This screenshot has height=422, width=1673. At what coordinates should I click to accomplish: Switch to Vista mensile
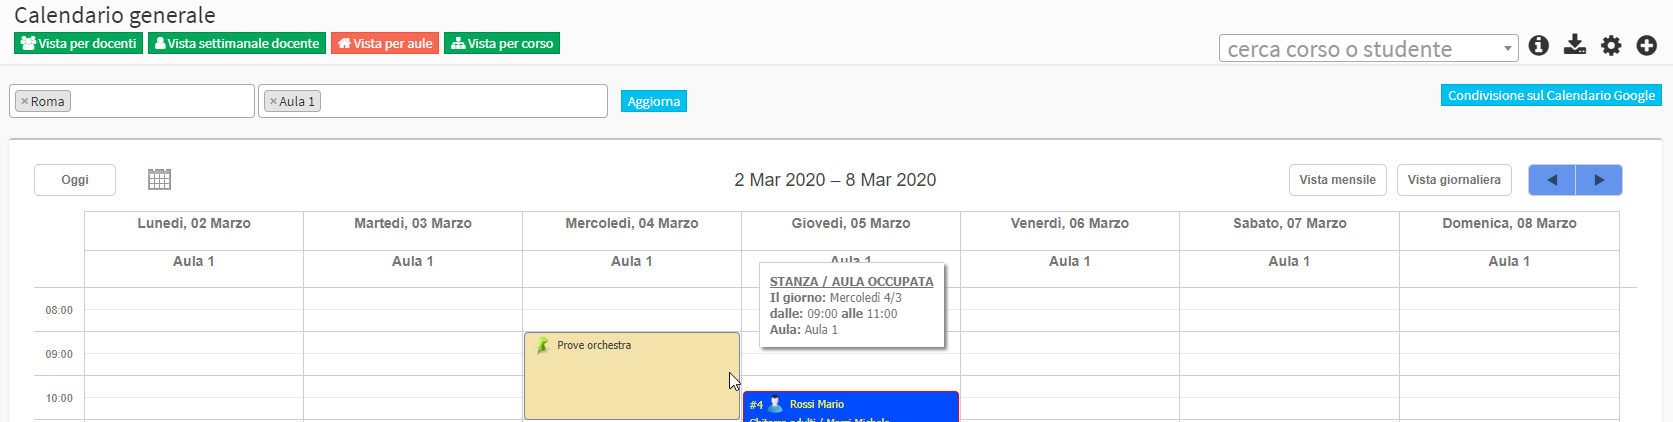click(1337, 180)
